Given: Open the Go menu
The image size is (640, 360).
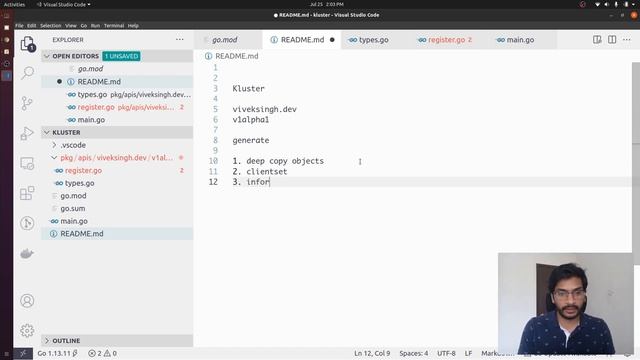Looking at the screenshot, I should 84,25.
